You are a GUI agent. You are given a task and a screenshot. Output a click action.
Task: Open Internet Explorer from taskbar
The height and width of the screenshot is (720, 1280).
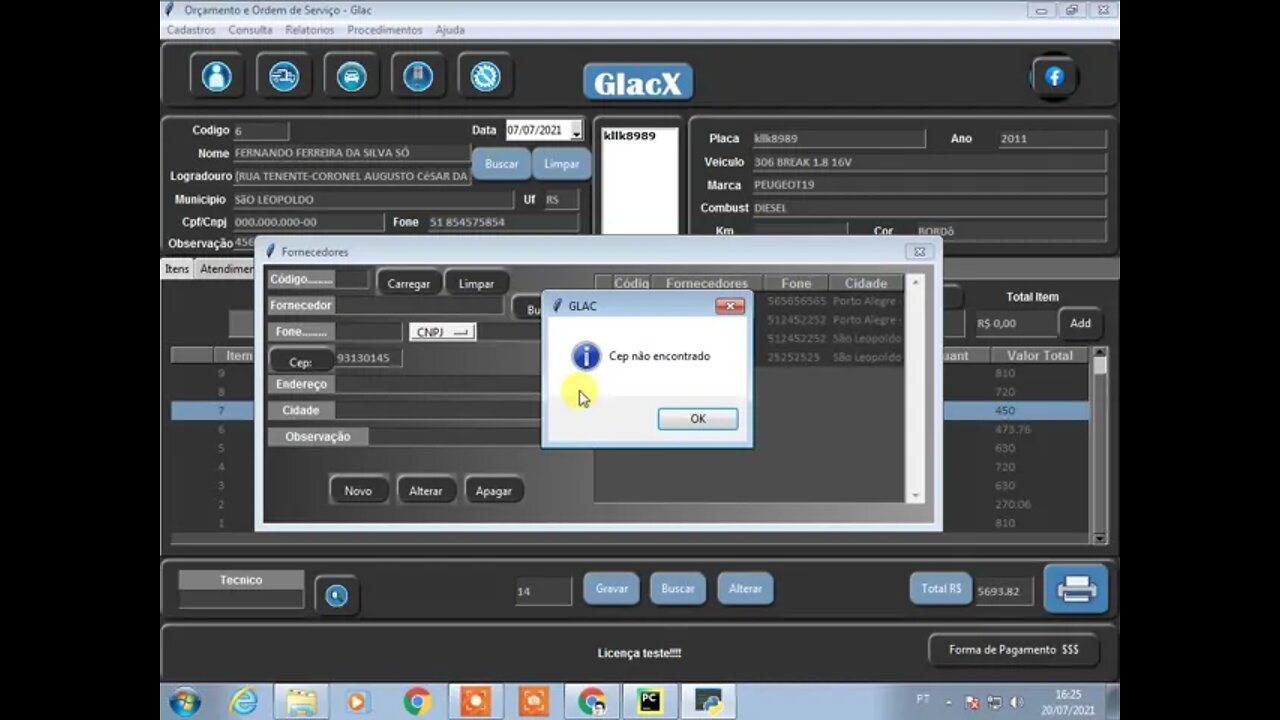pos(243,702)
